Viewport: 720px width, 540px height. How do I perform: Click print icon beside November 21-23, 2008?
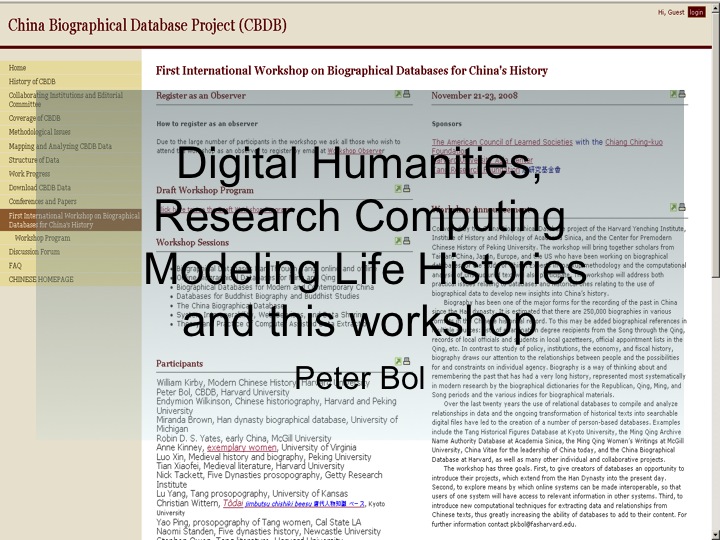click(x=682, y=94)
